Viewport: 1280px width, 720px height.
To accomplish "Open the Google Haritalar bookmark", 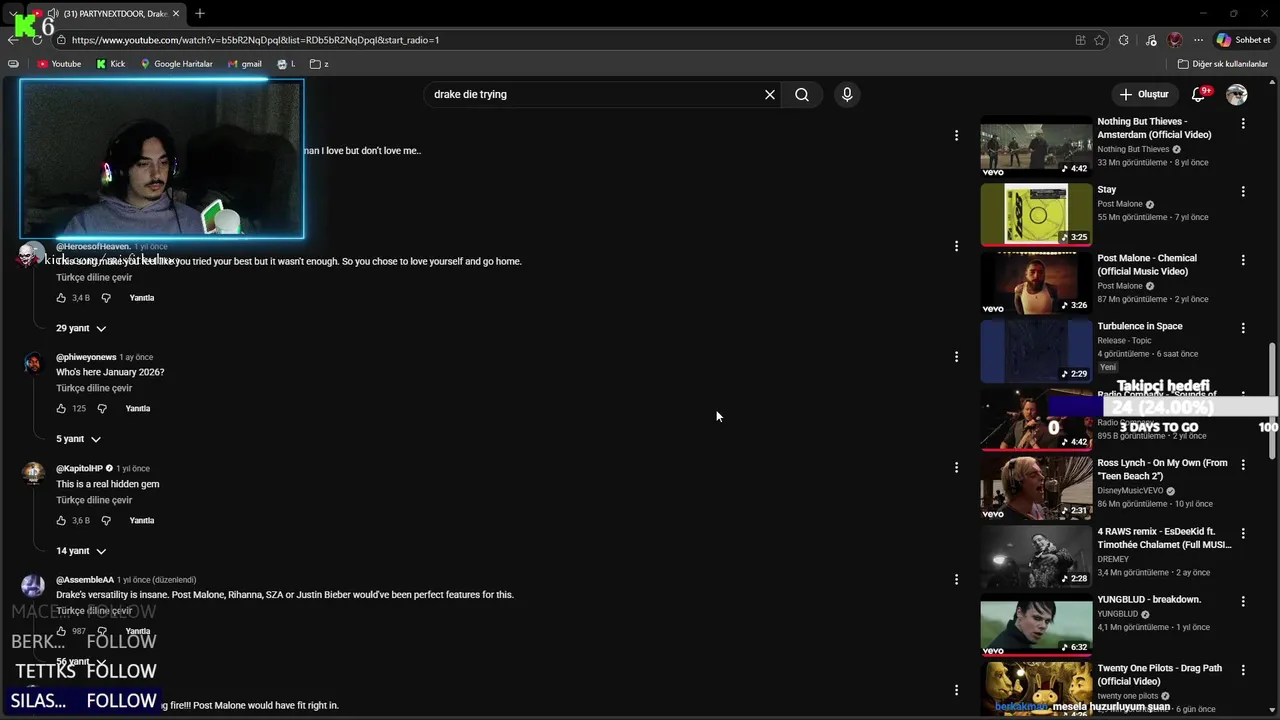I will pos(176,64).
